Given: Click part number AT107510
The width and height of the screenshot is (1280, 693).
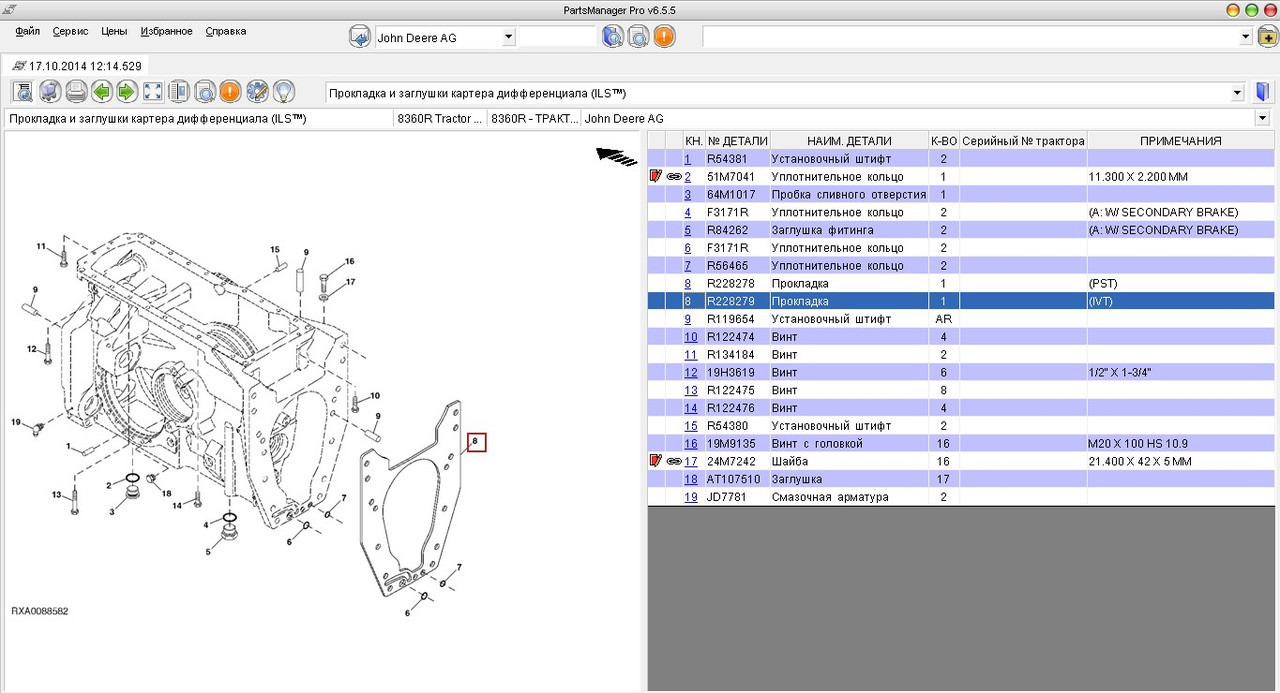Looking at the screenshot, I should 732,479.
